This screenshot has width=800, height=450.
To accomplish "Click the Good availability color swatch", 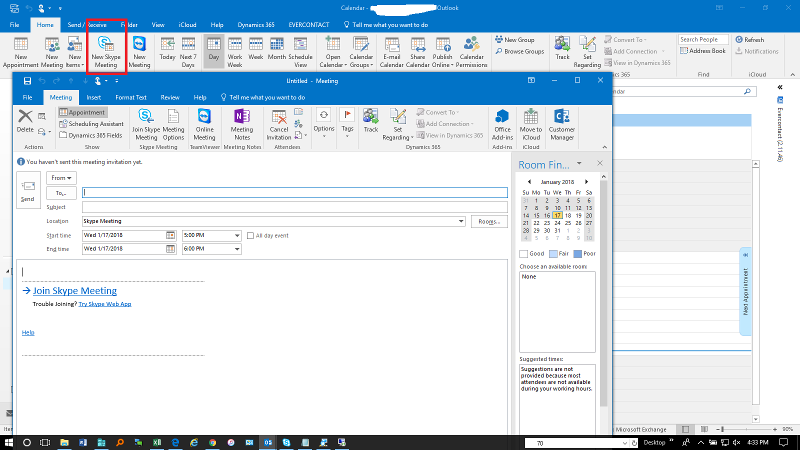I will pos(523,254).
